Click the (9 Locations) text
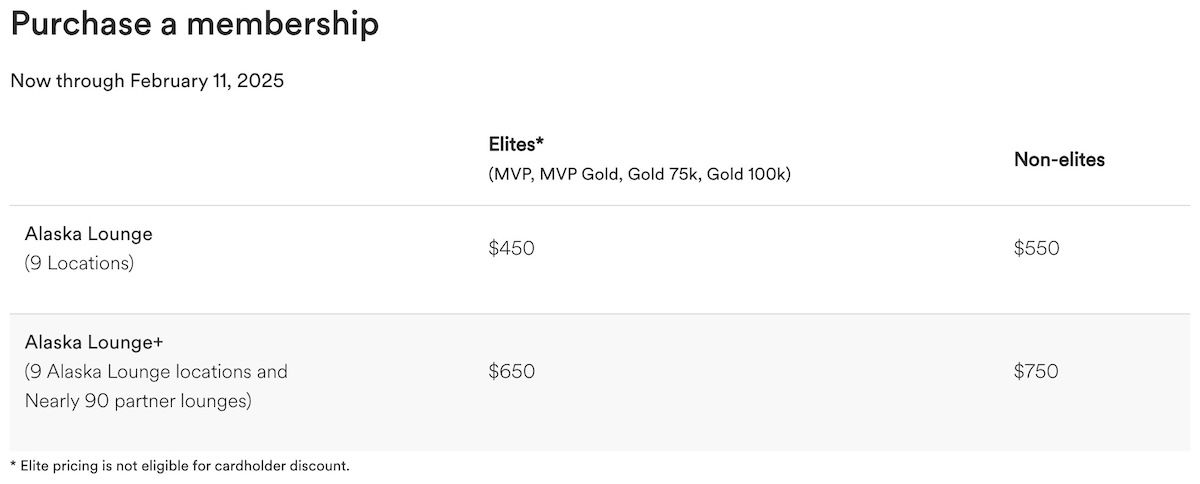Screen dimensions: 1200x484 pyautogui.click(x=79, y=264)
